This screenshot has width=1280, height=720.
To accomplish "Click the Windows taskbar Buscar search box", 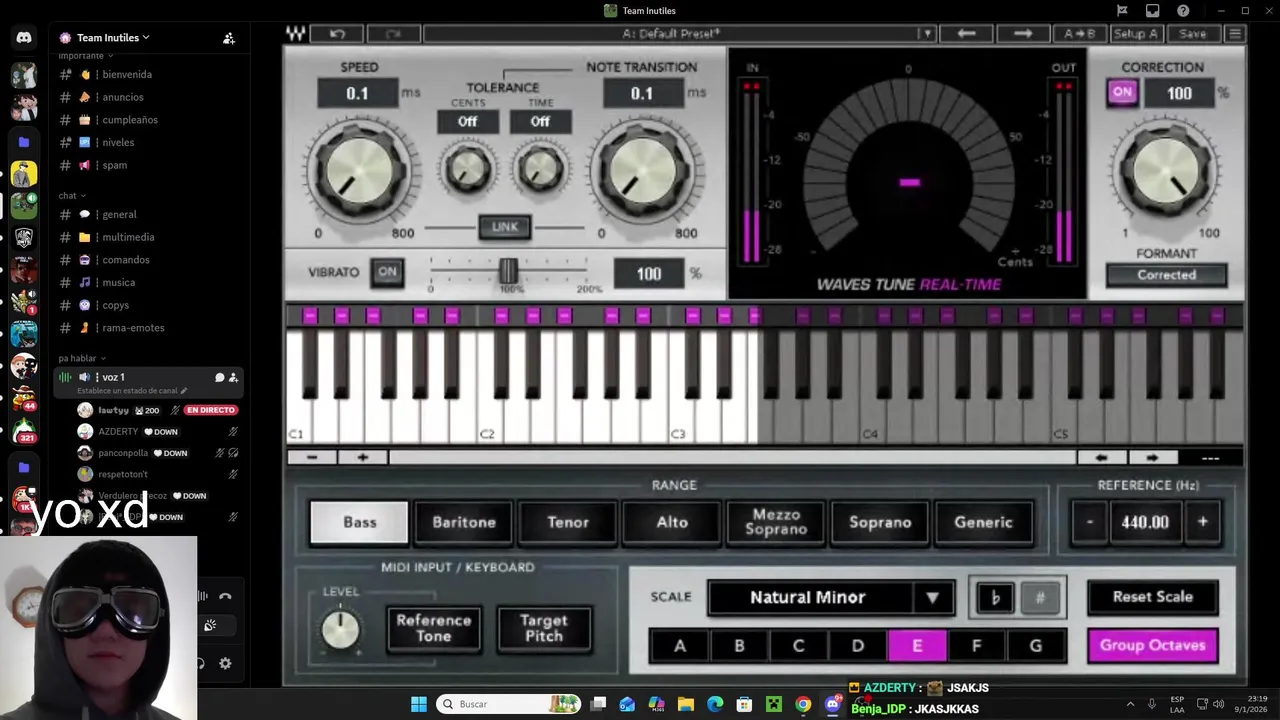I will coord(510,704).
